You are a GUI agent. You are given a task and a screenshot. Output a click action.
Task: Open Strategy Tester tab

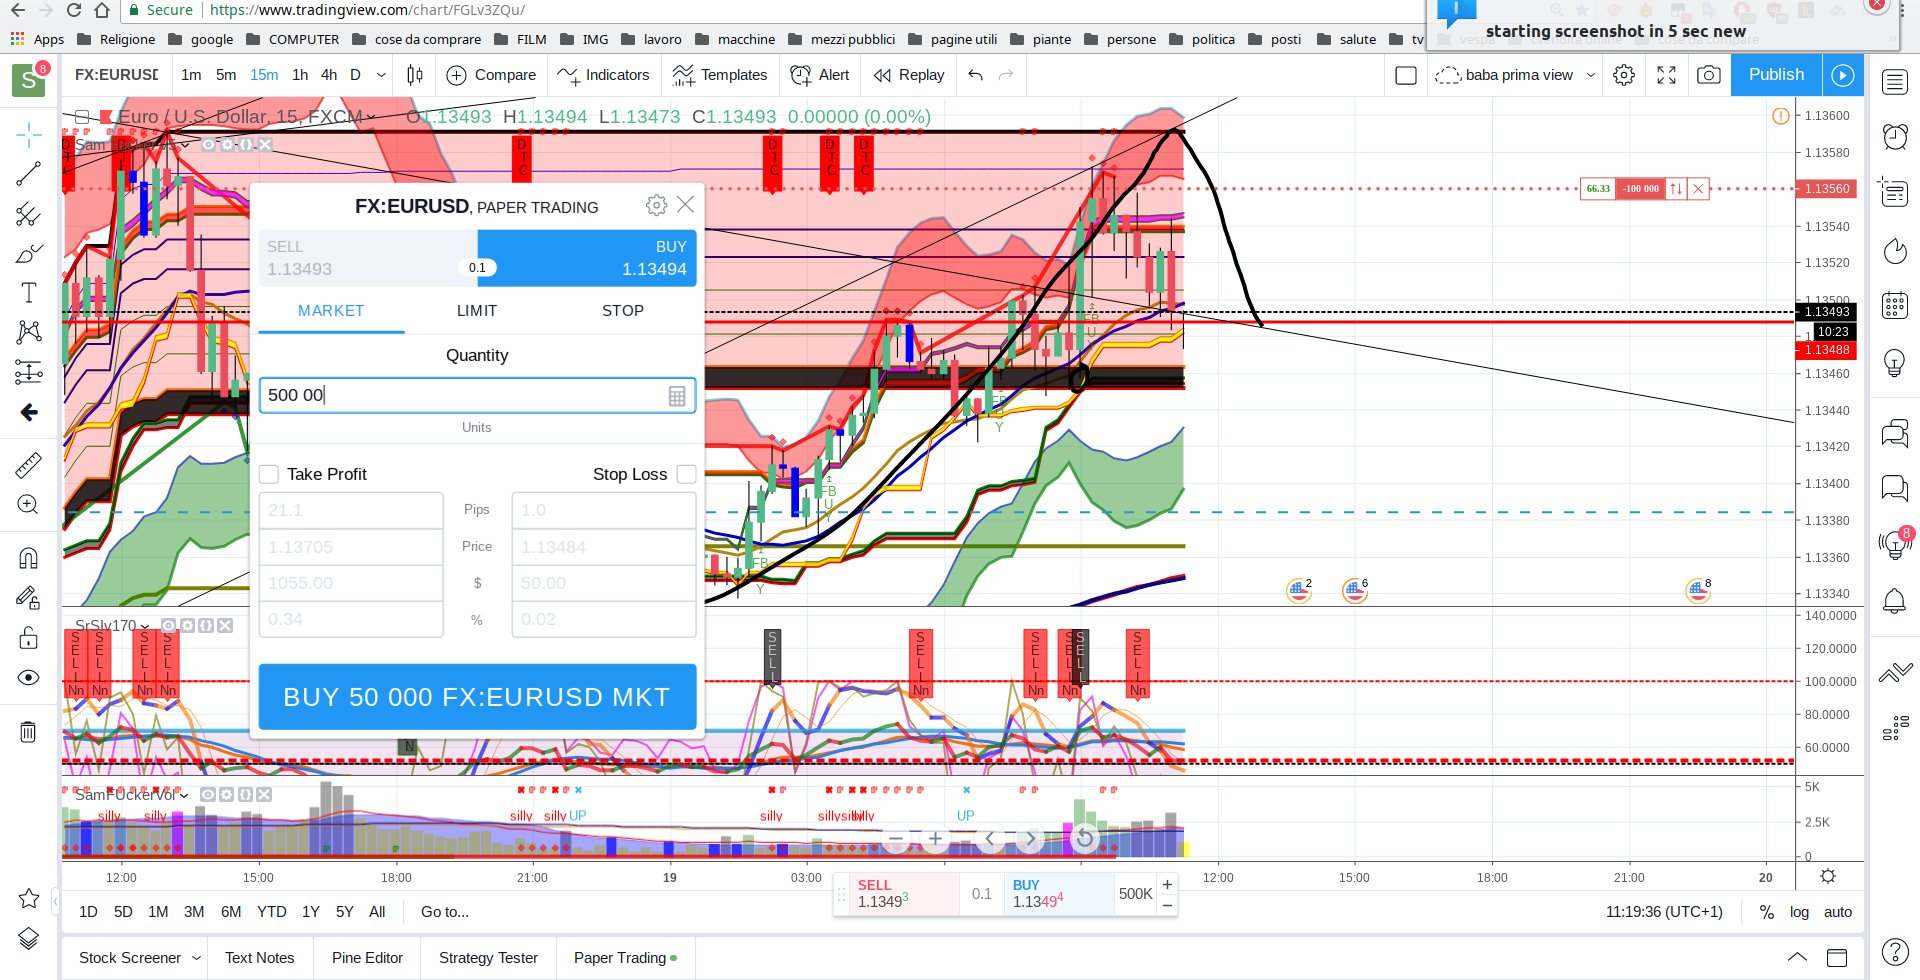pos(488,958)
